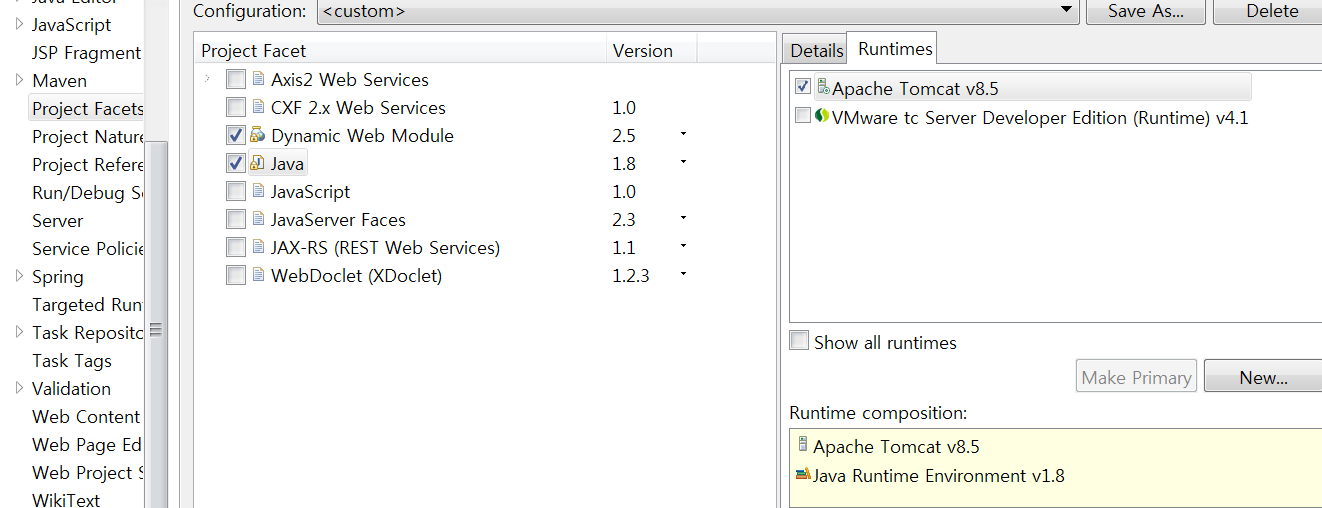Click the JavaServer Faces facet icon
Screen dimensions: 1322x508
click(258, 219)
